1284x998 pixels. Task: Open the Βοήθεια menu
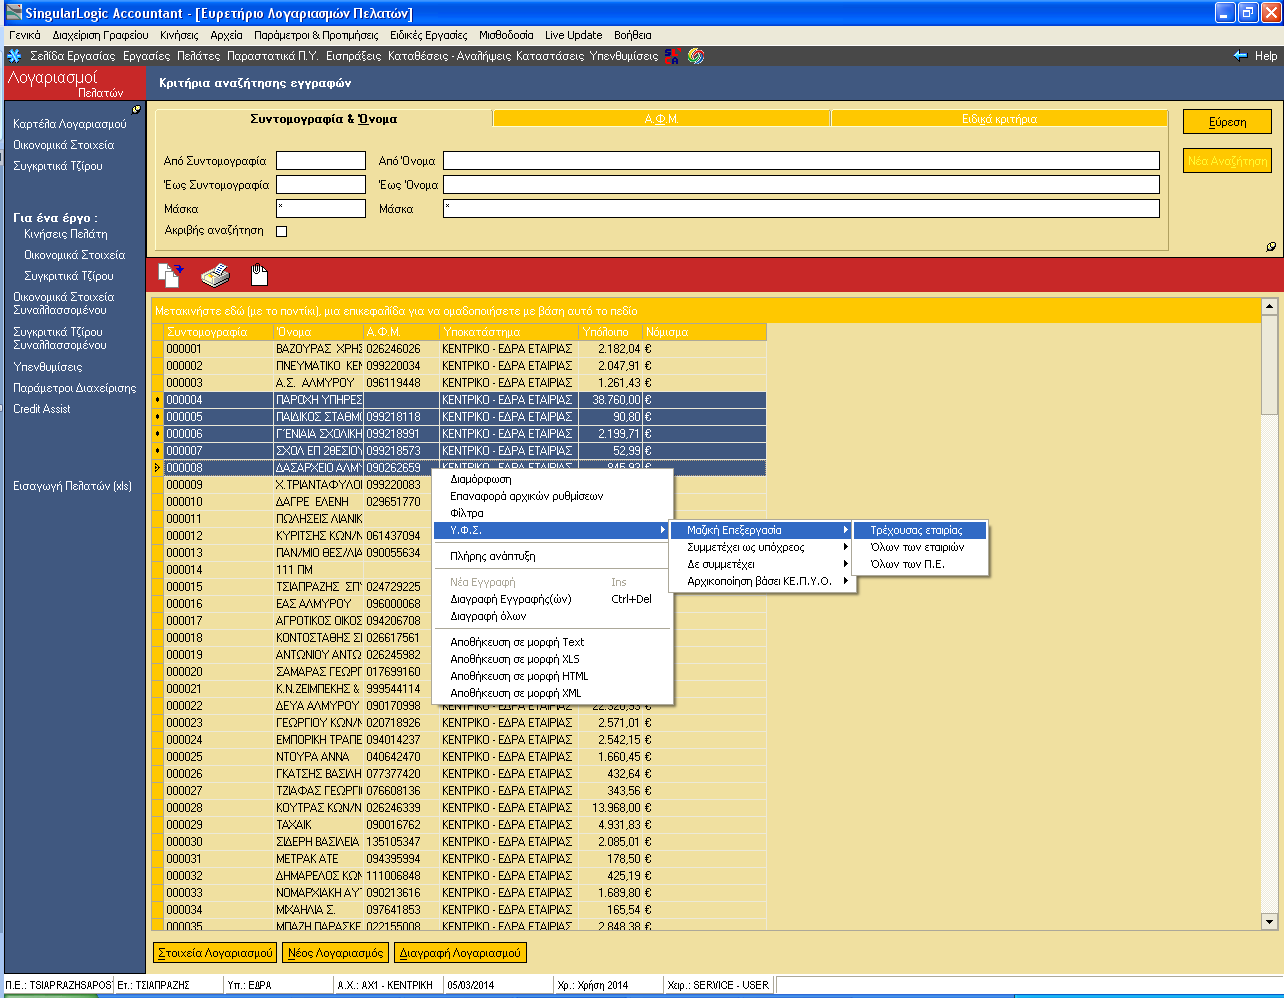(x=633, y=35)
